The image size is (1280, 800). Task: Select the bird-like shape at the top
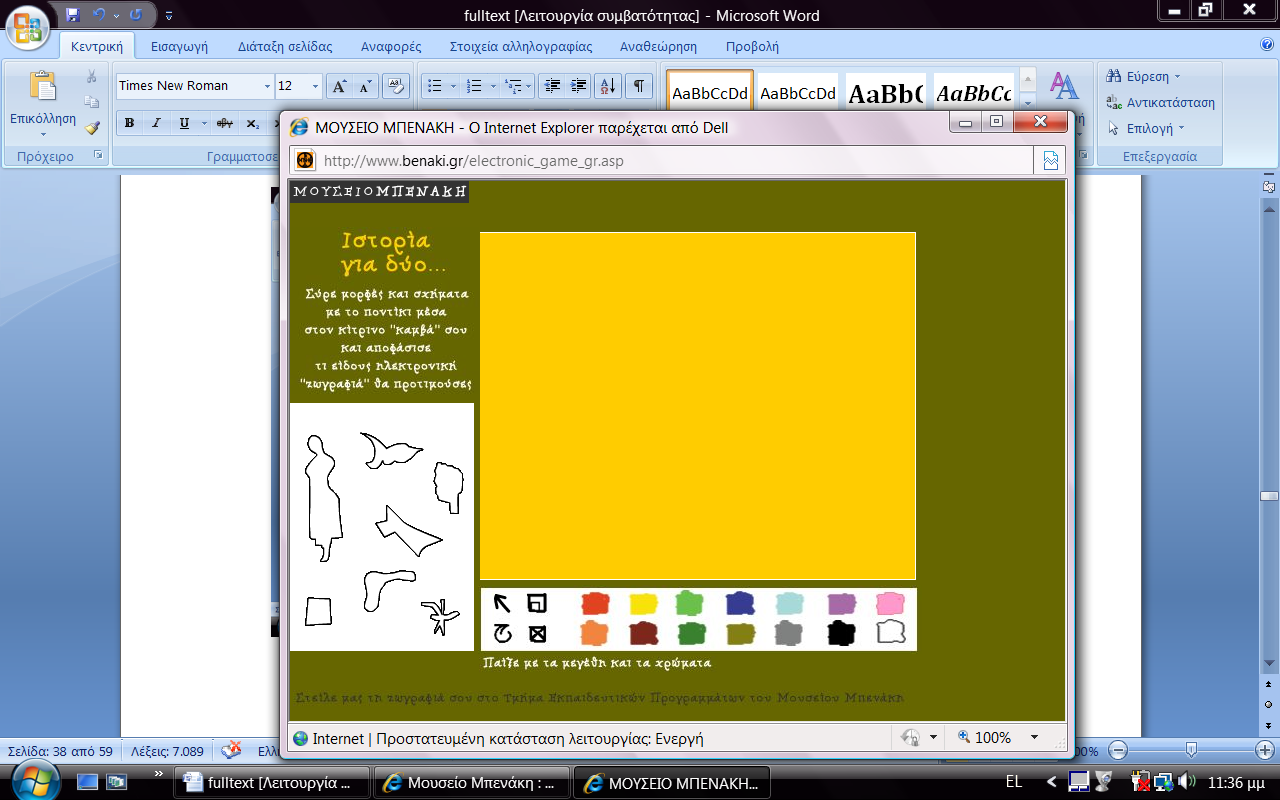(x=391, y=450)
